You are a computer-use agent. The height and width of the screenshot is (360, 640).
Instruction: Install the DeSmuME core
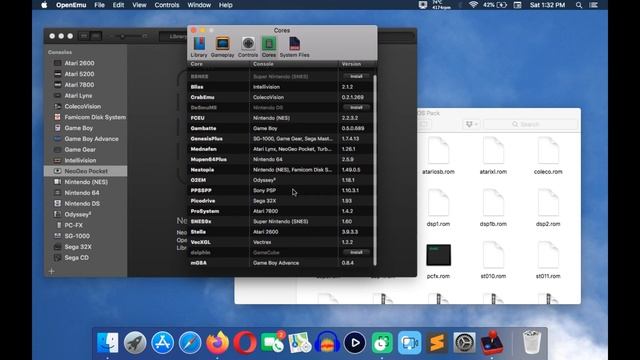pos(356,107)
